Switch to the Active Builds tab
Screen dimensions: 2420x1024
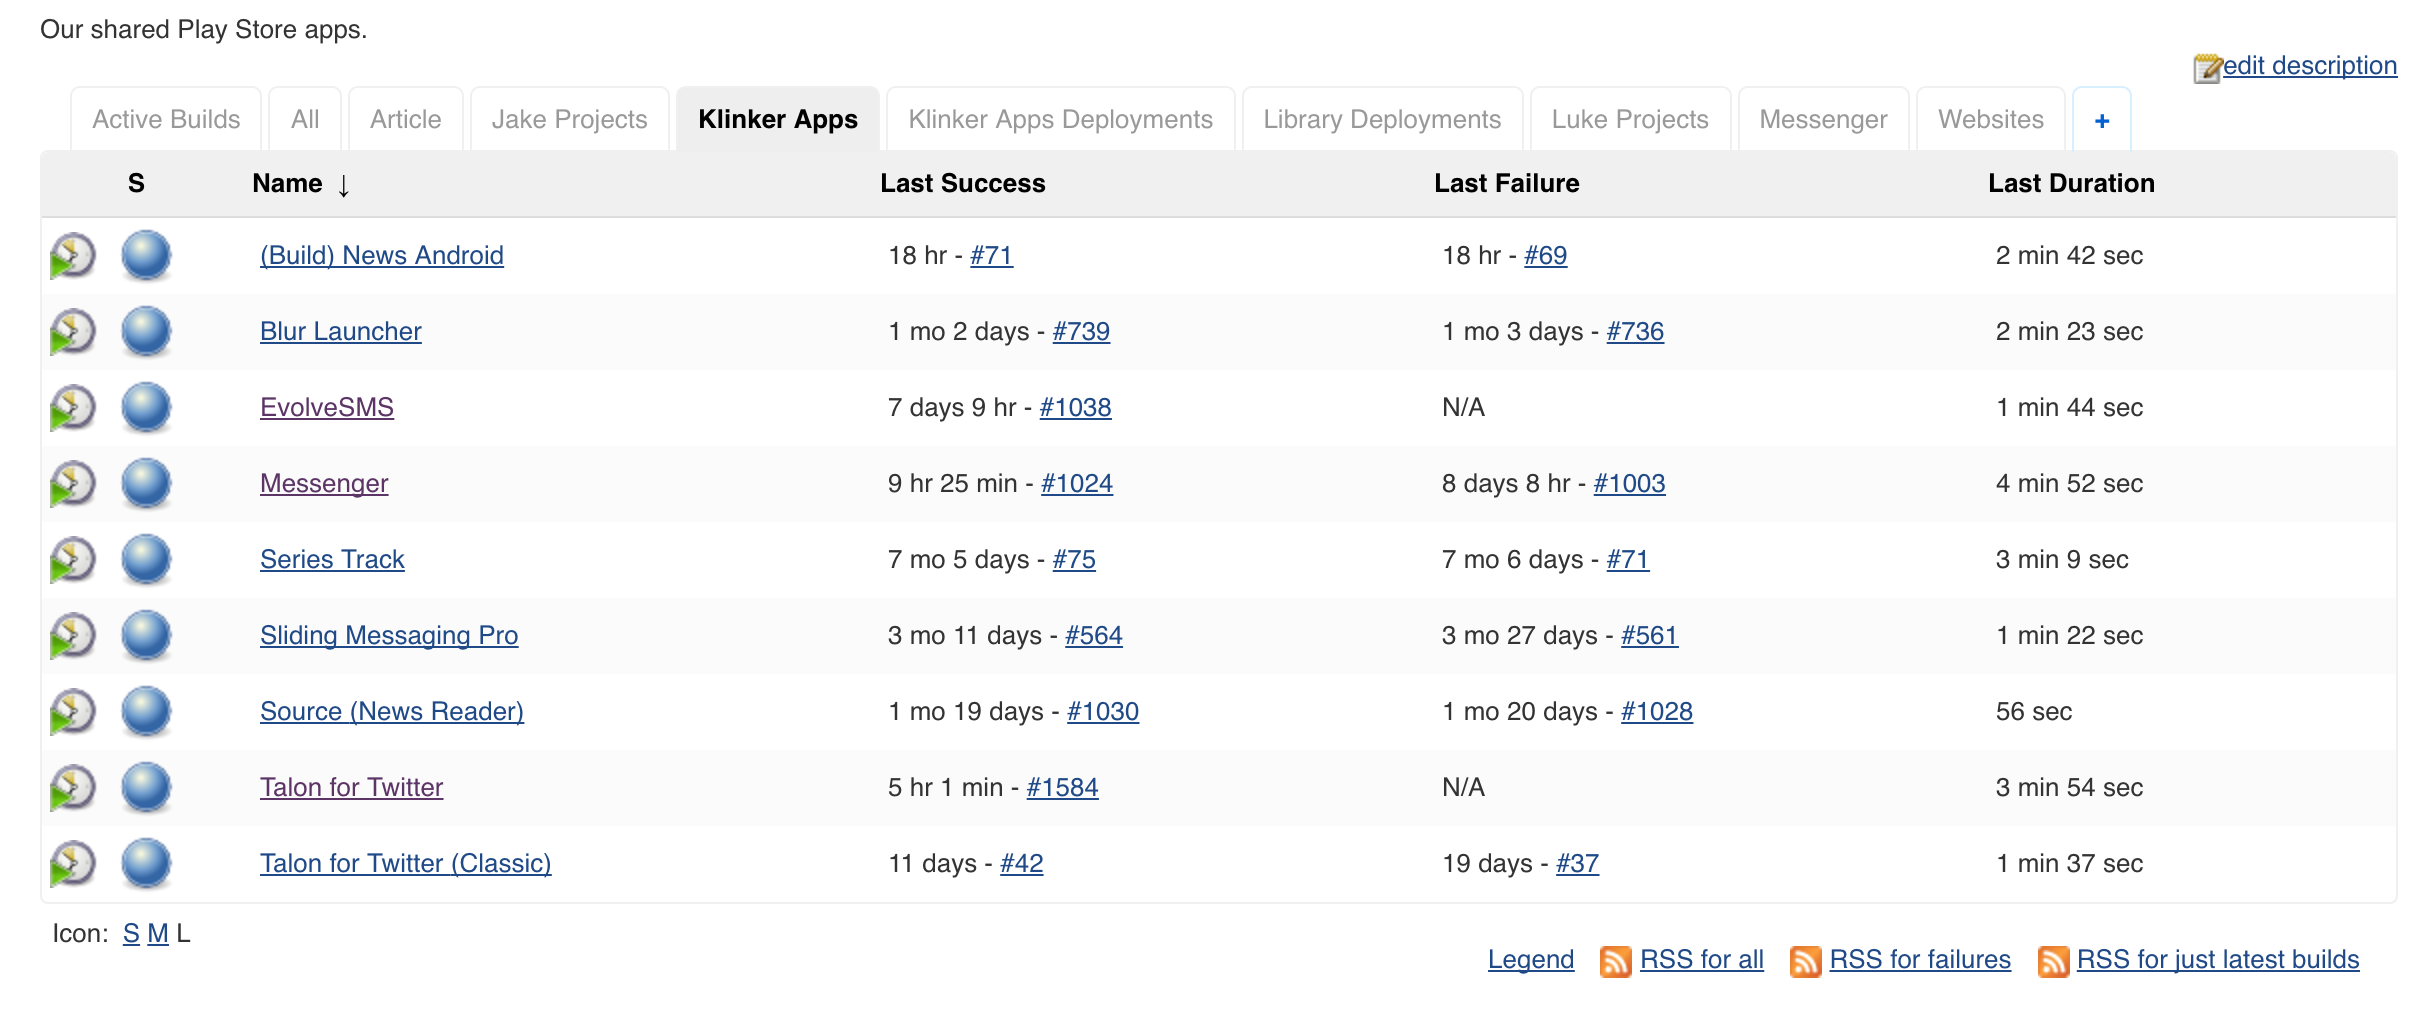[x=166, y=120]
